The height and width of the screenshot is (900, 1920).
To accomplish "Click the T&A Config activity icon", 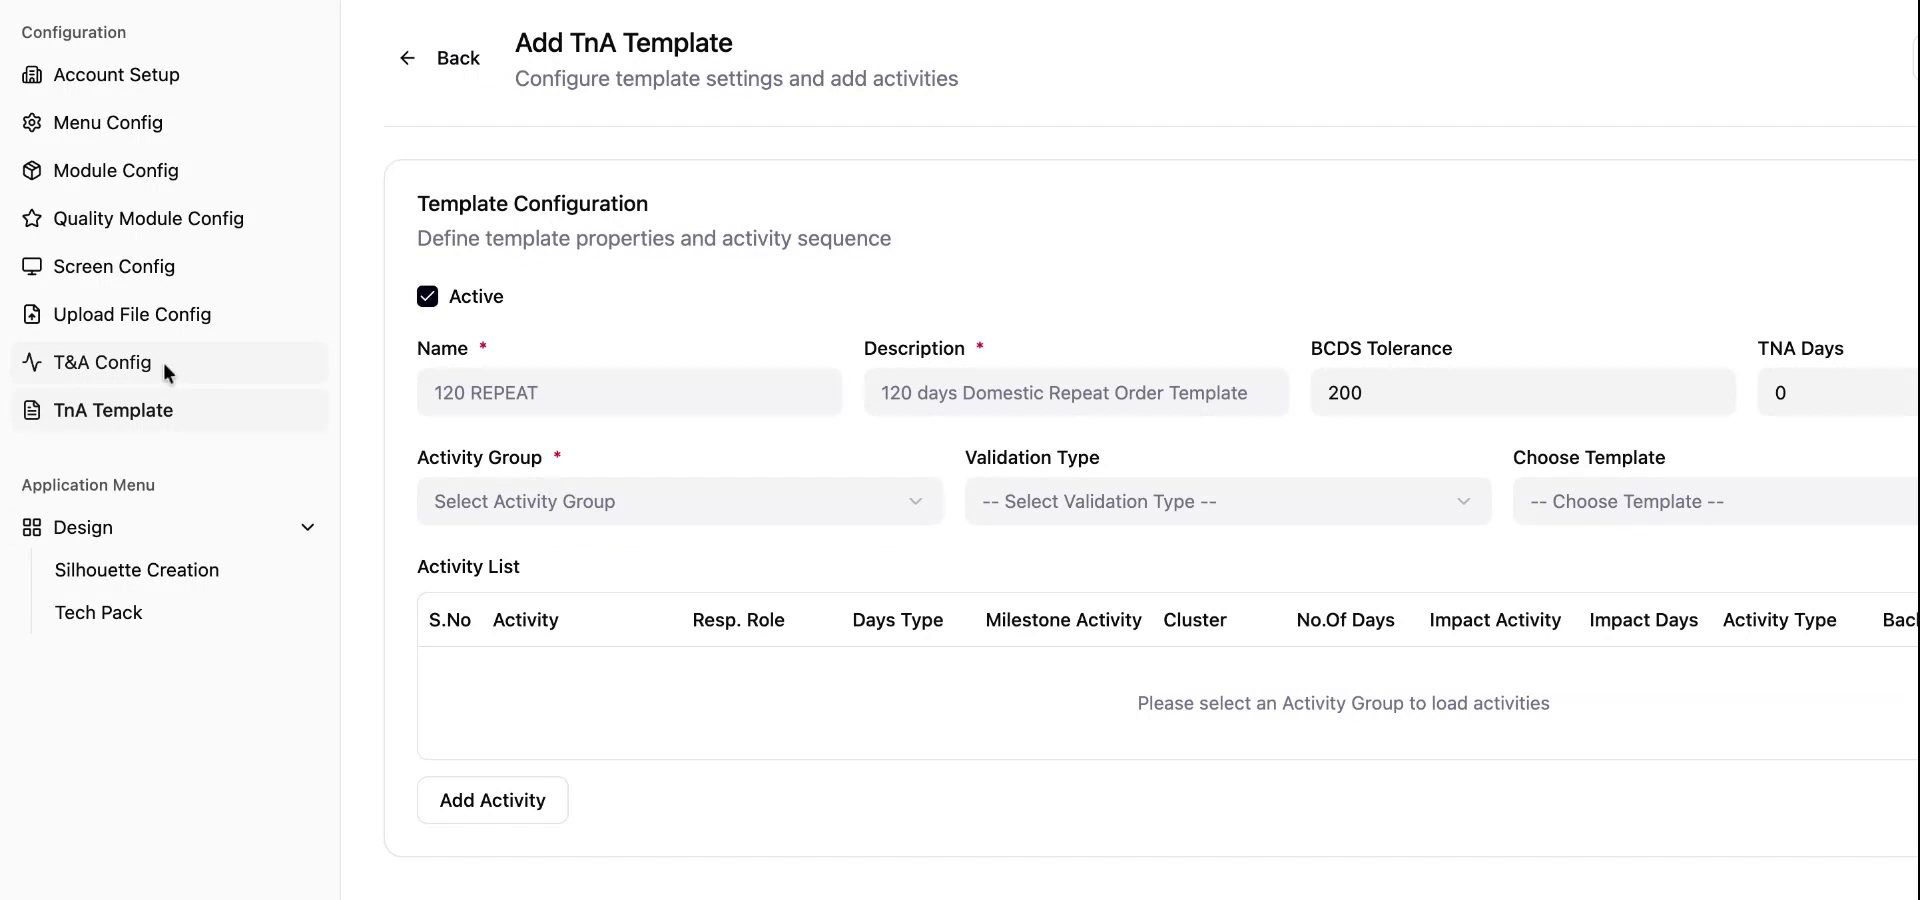I will [x=32, y=363].
